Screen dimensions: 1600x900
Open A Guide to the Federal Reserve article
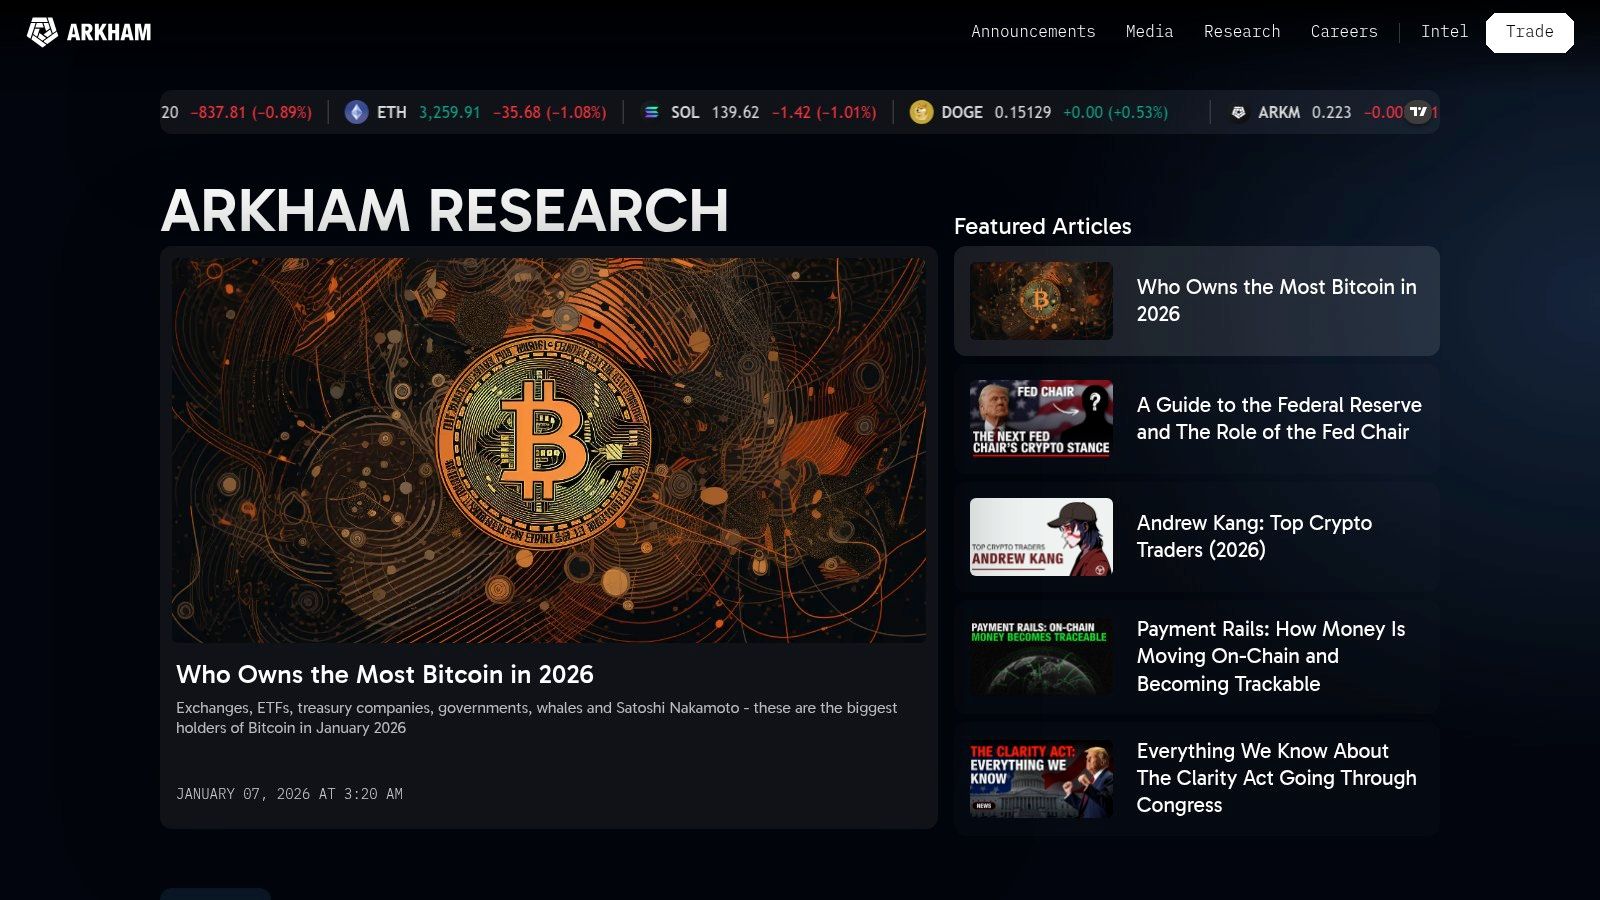tap(1279, 418)
